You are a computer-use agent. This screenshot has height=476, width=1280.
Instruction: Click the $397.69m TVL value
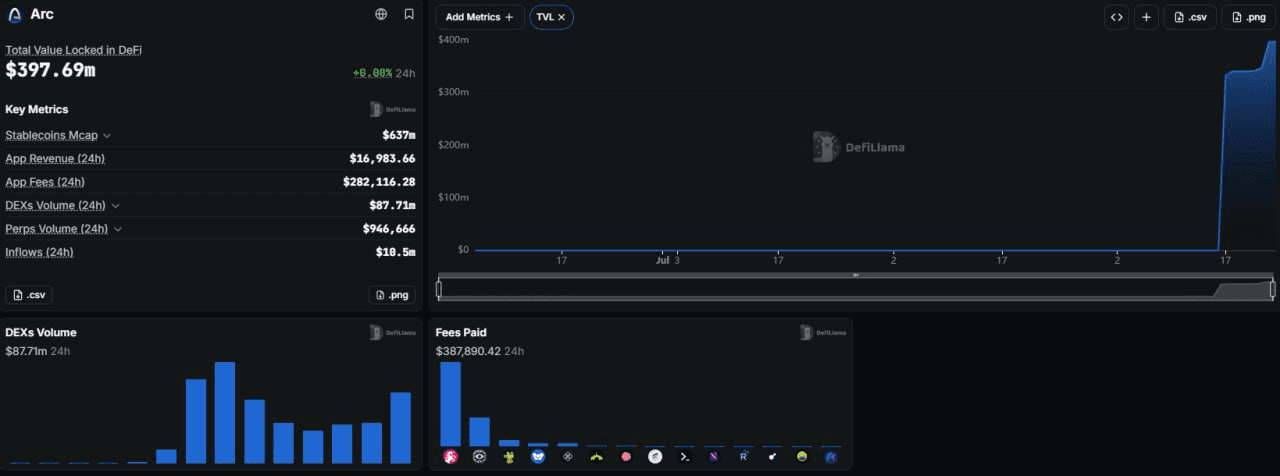coord(50,70)
